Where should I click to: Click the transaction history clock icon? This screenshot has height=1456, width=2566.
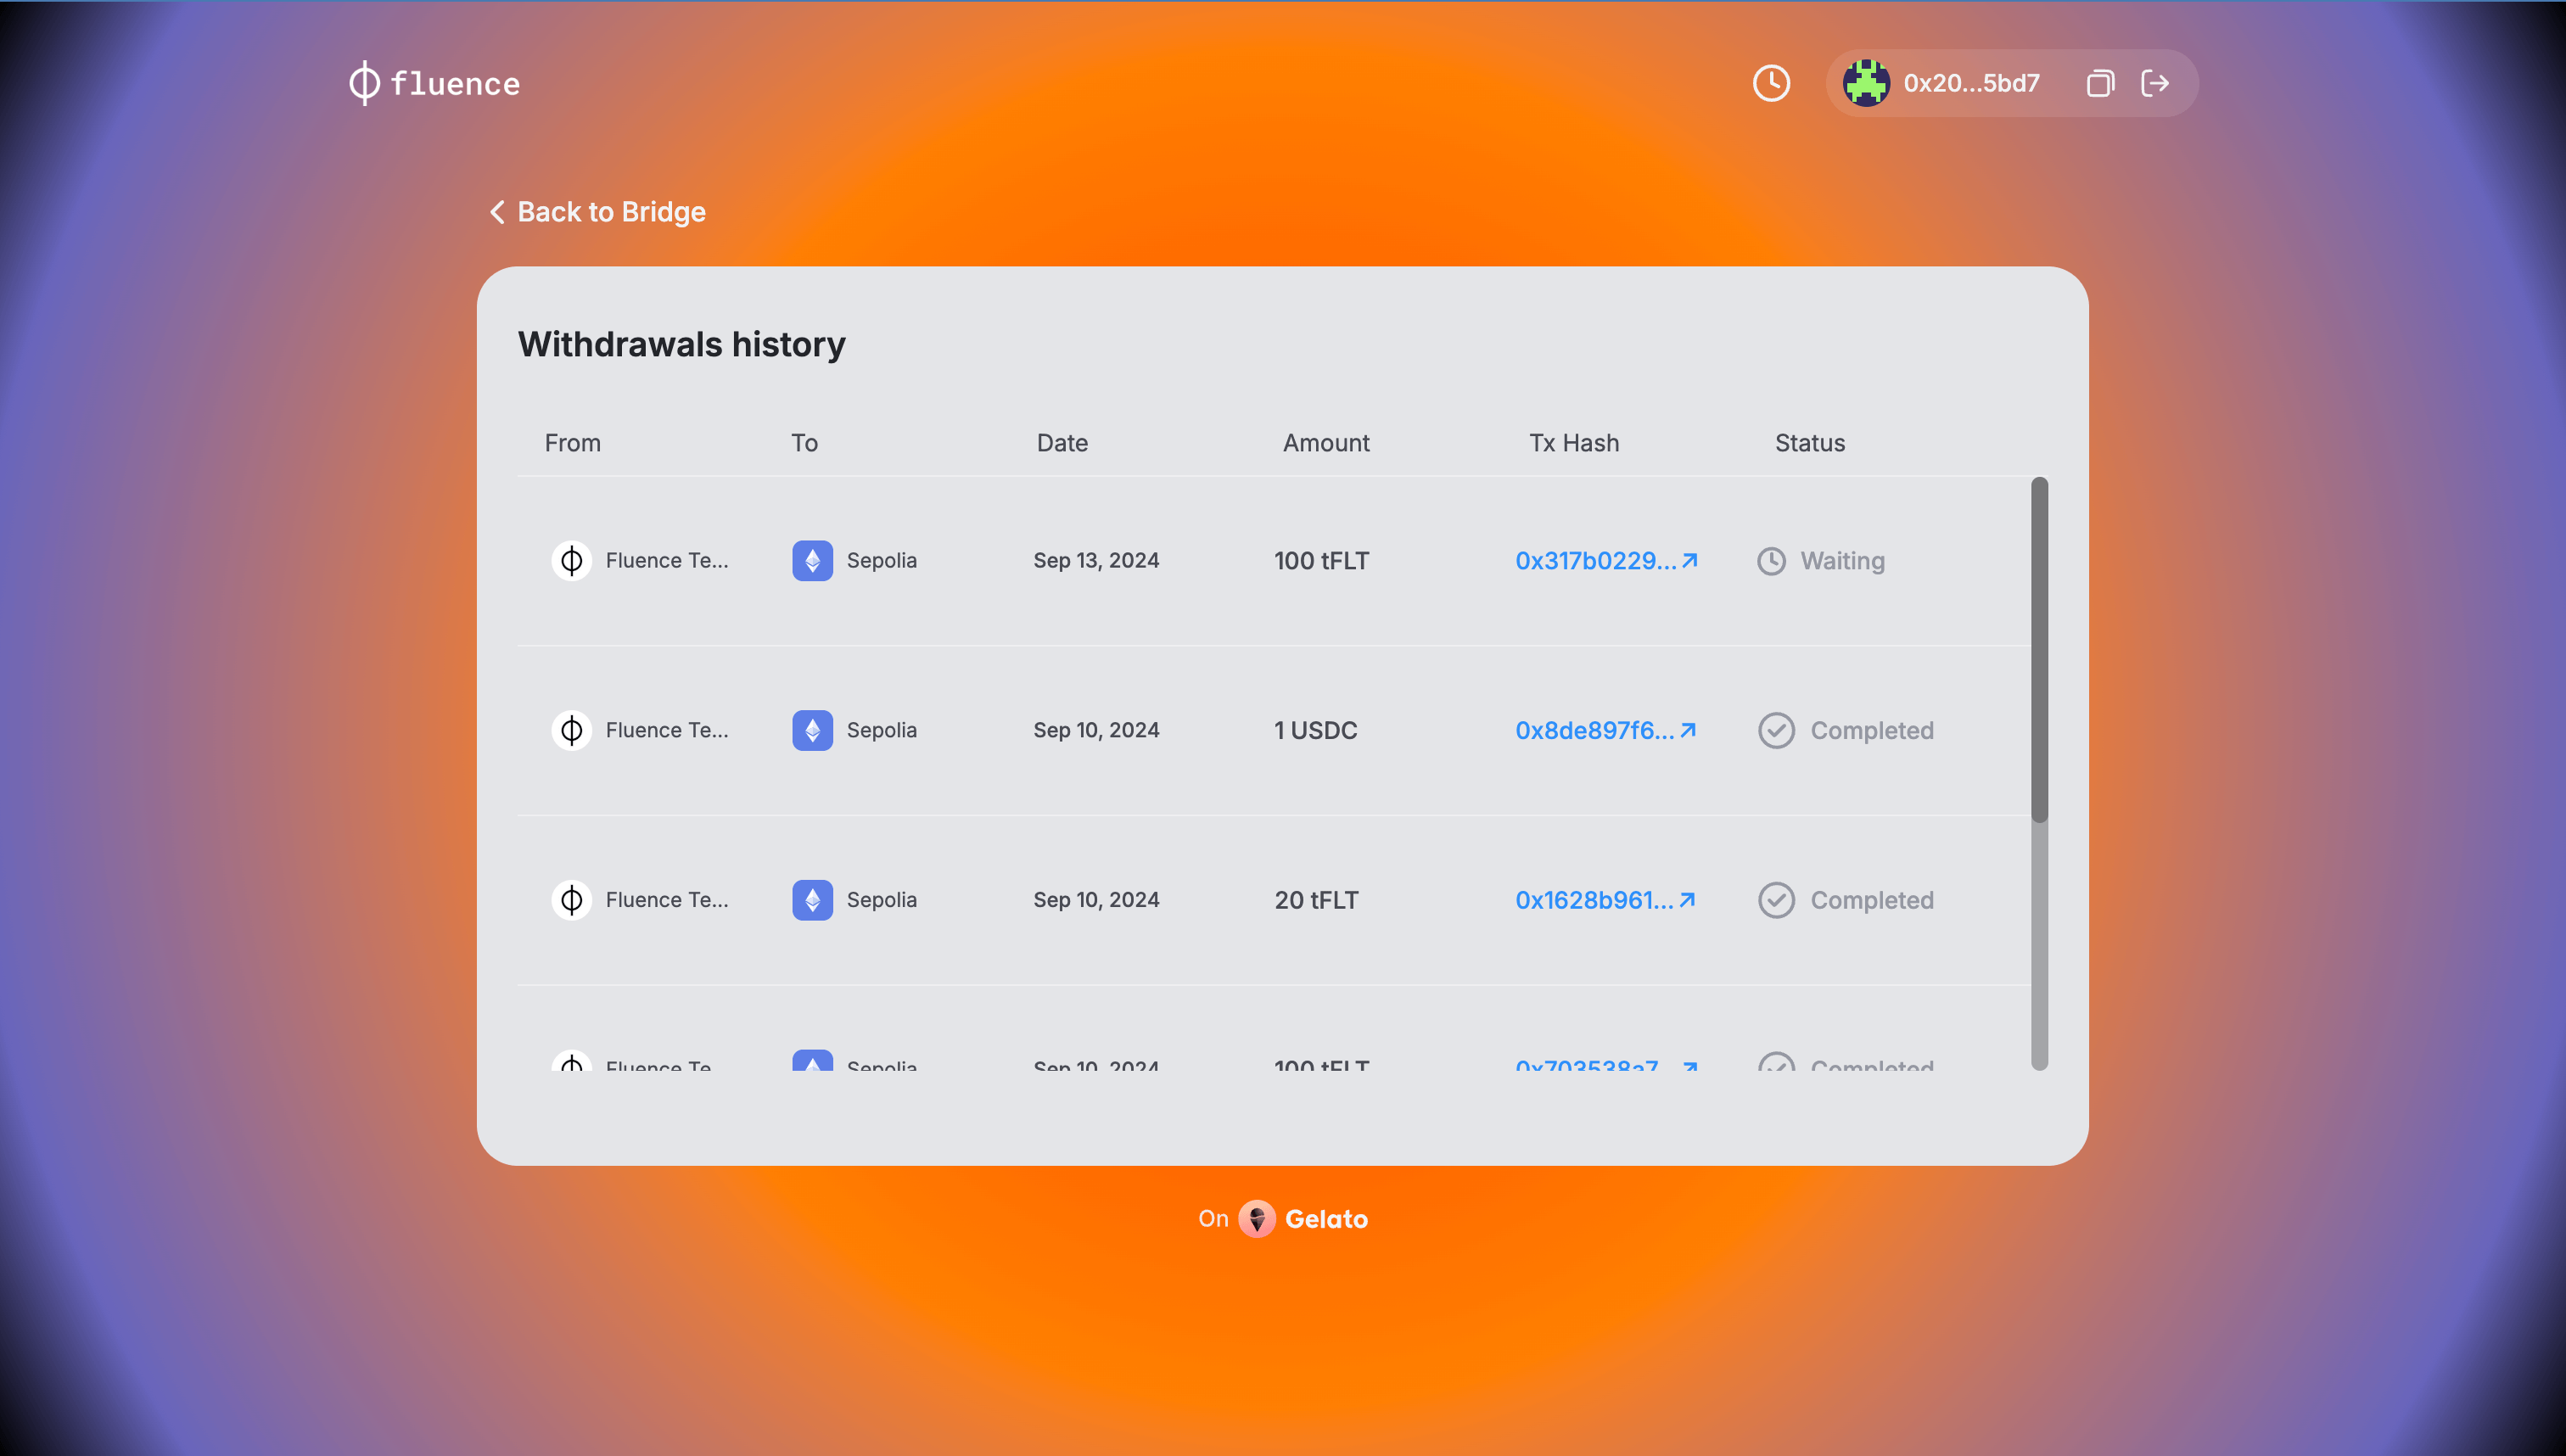tap(1771, 83)
